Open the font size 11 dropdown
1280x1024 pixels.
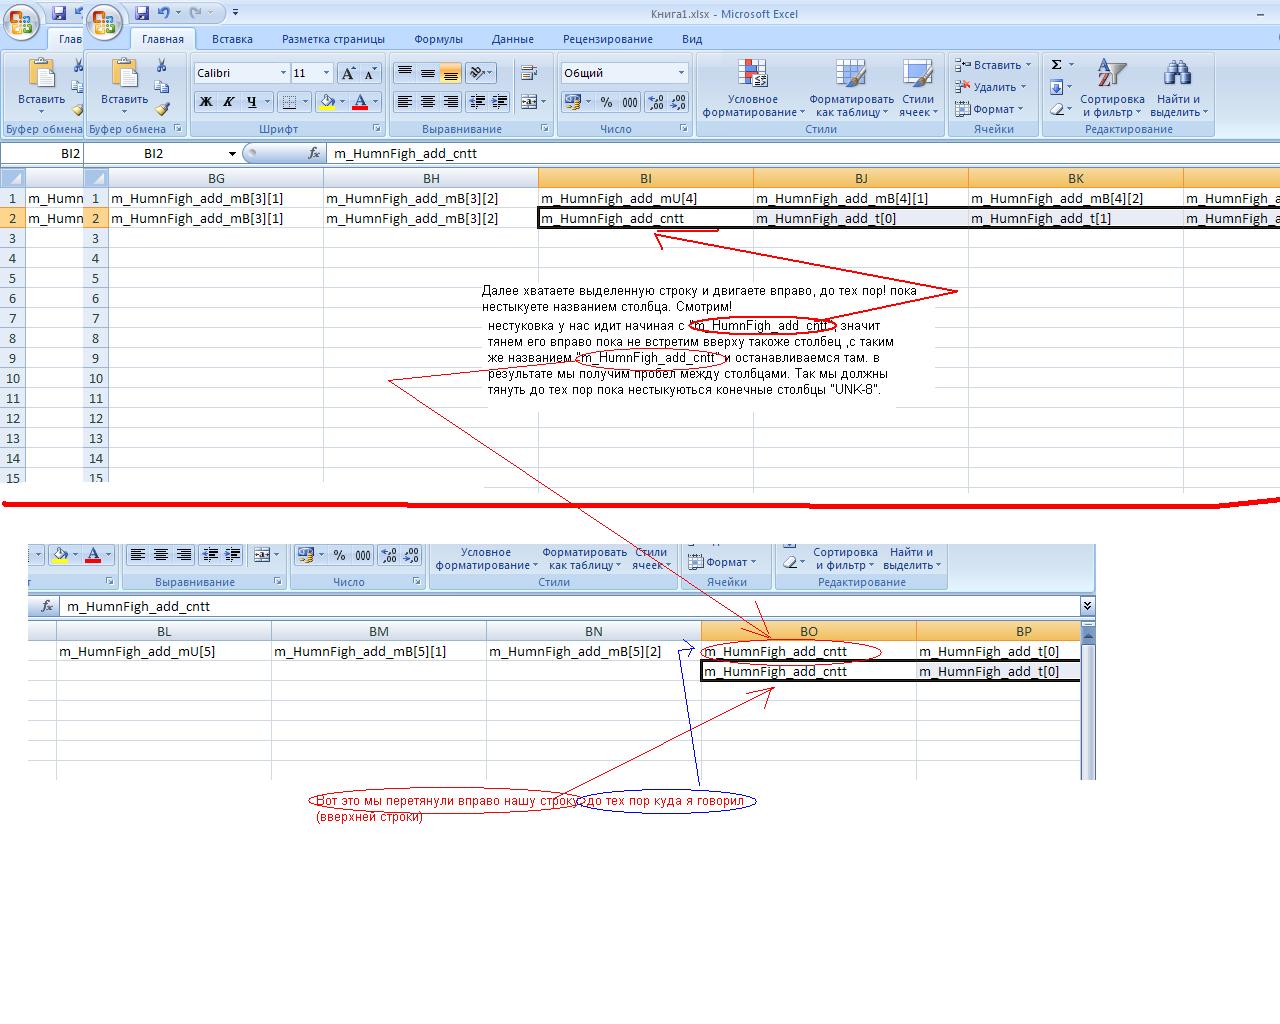[x=326, y=73]
